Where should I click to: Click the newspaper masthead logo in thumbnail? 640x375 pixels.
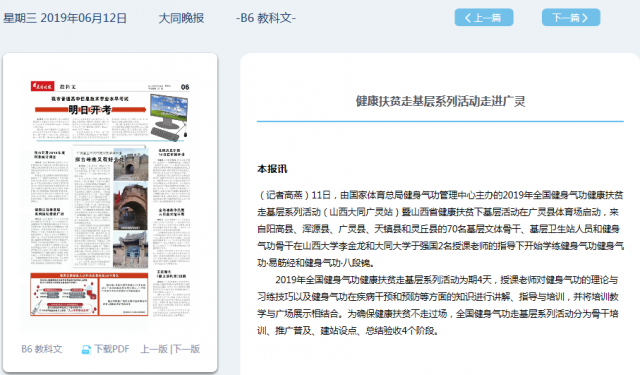(42, 86)
